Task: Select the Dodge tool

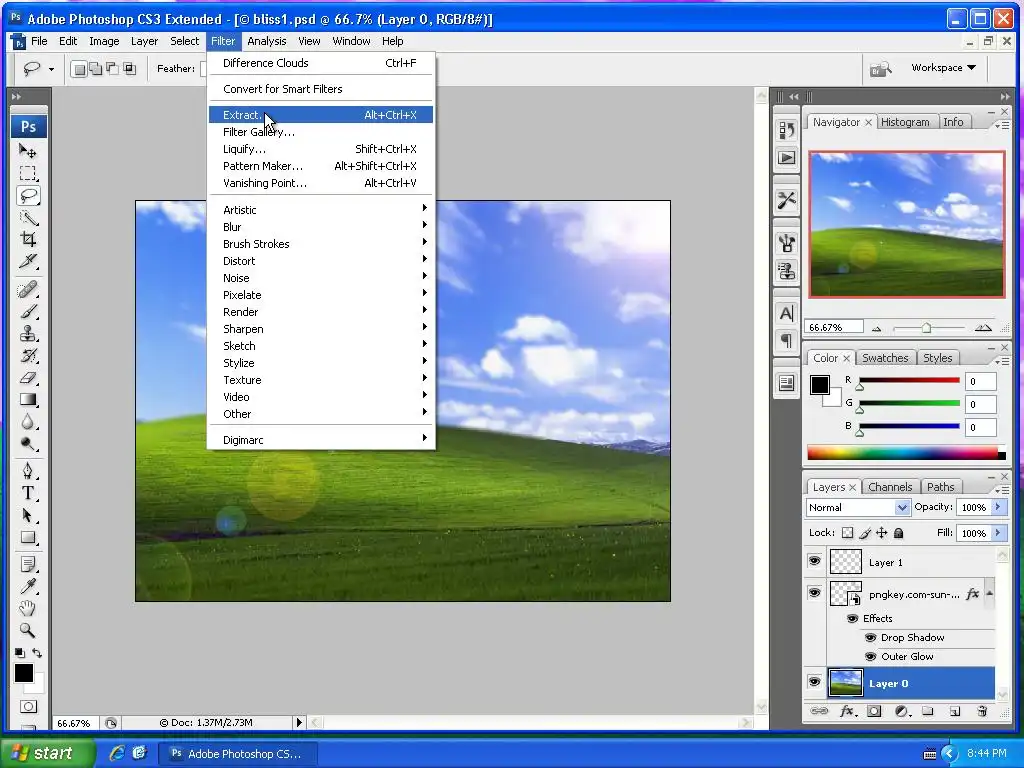Action: [x=27, y=444]
